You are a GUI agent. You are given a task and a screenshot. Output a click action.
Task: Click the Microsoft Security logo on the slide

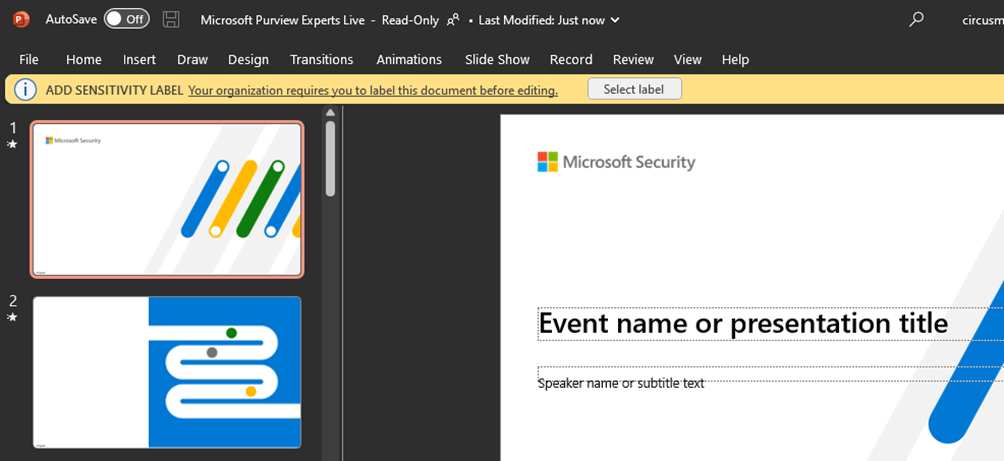[616, 162]
